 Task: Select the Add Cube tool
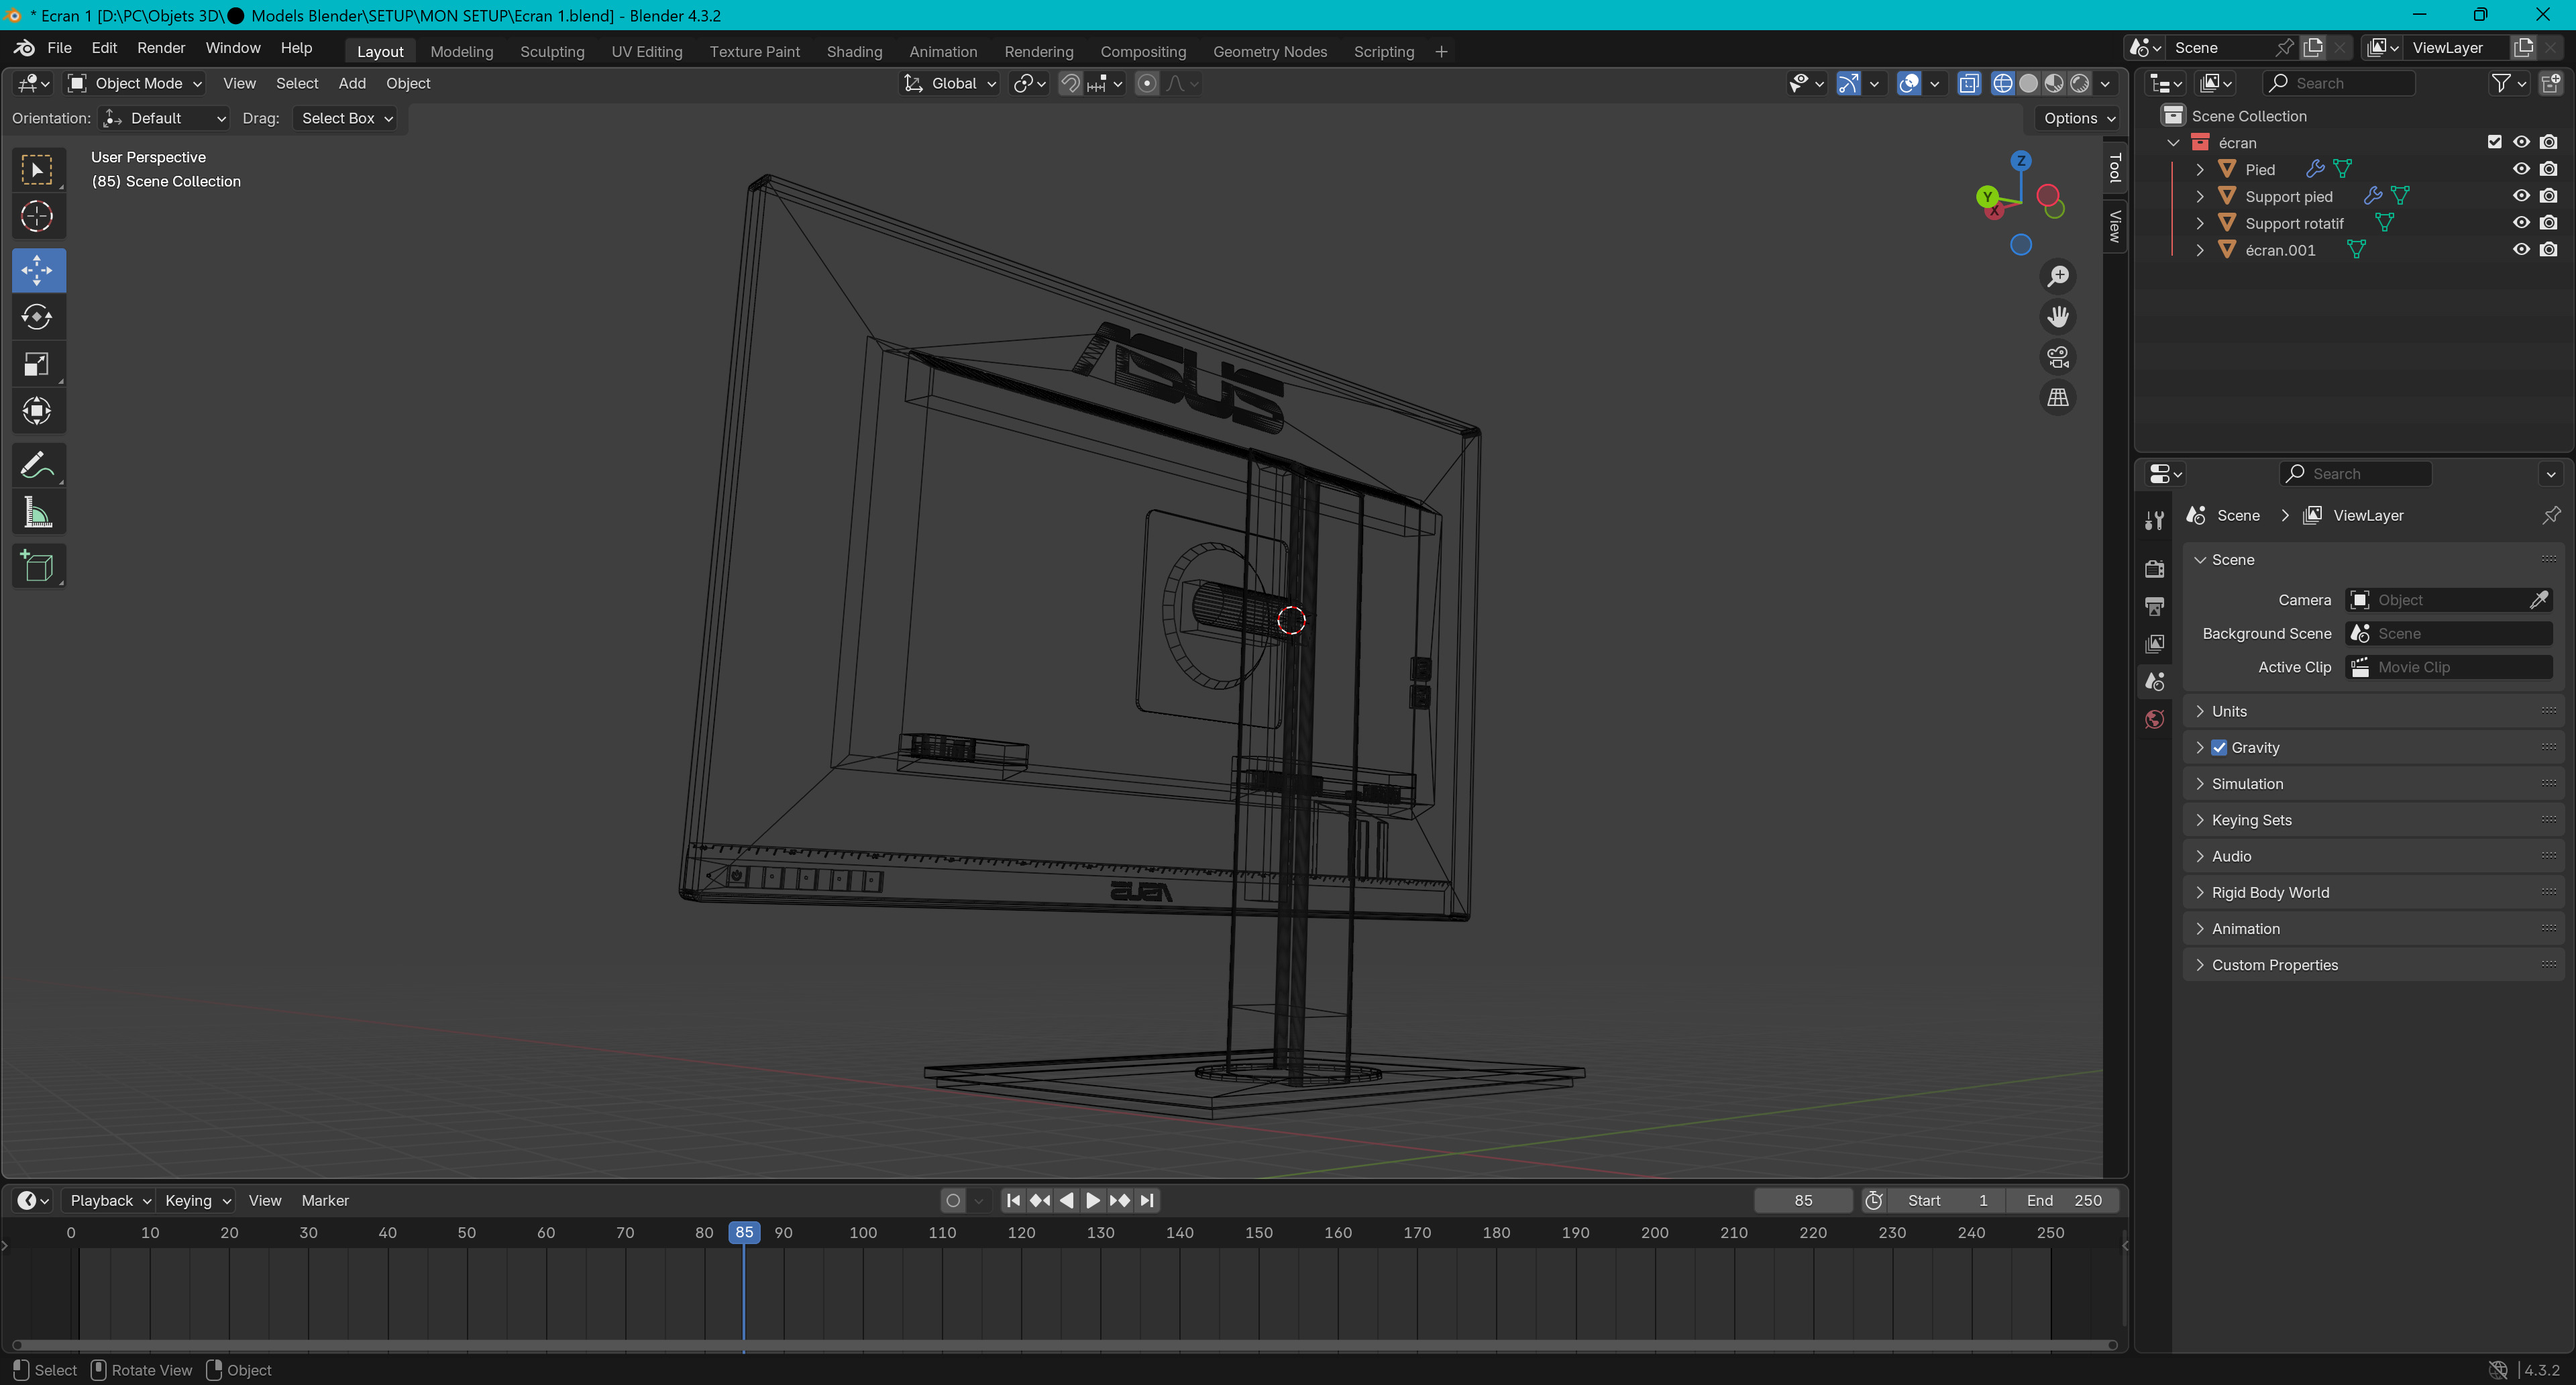pyautogui.click(x=38, y=566)
